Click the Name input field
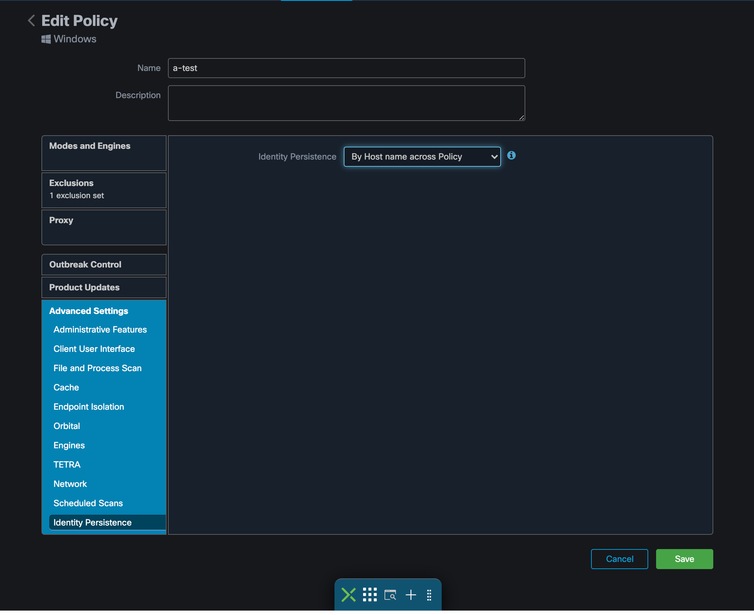This screenshot has height=615, width=754. [346, 68]
